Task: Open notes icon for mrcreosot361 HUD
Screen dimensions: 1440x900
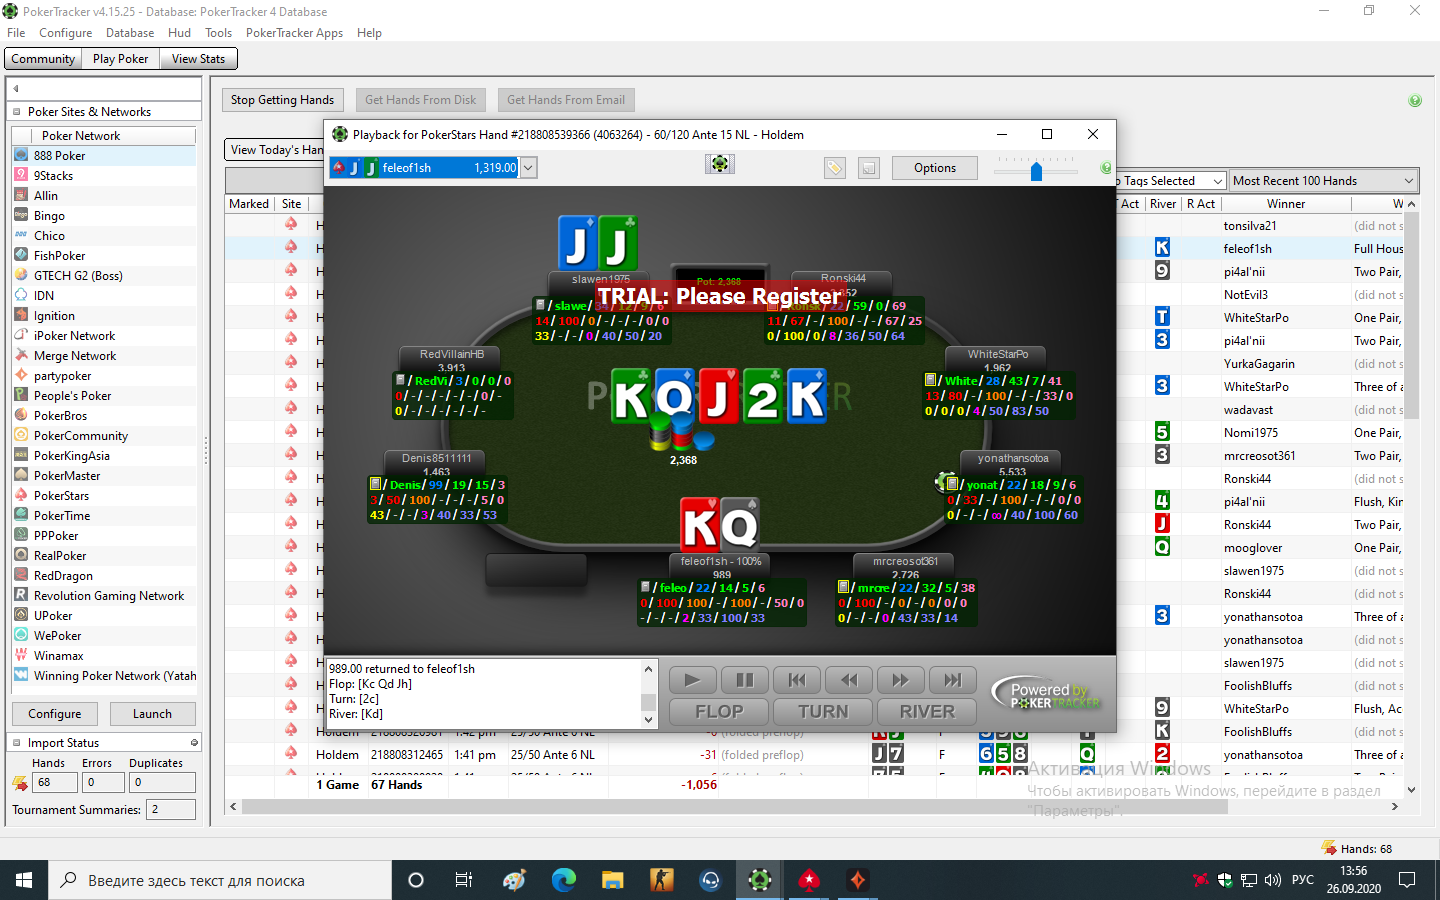Action: (x=843, y=587)
